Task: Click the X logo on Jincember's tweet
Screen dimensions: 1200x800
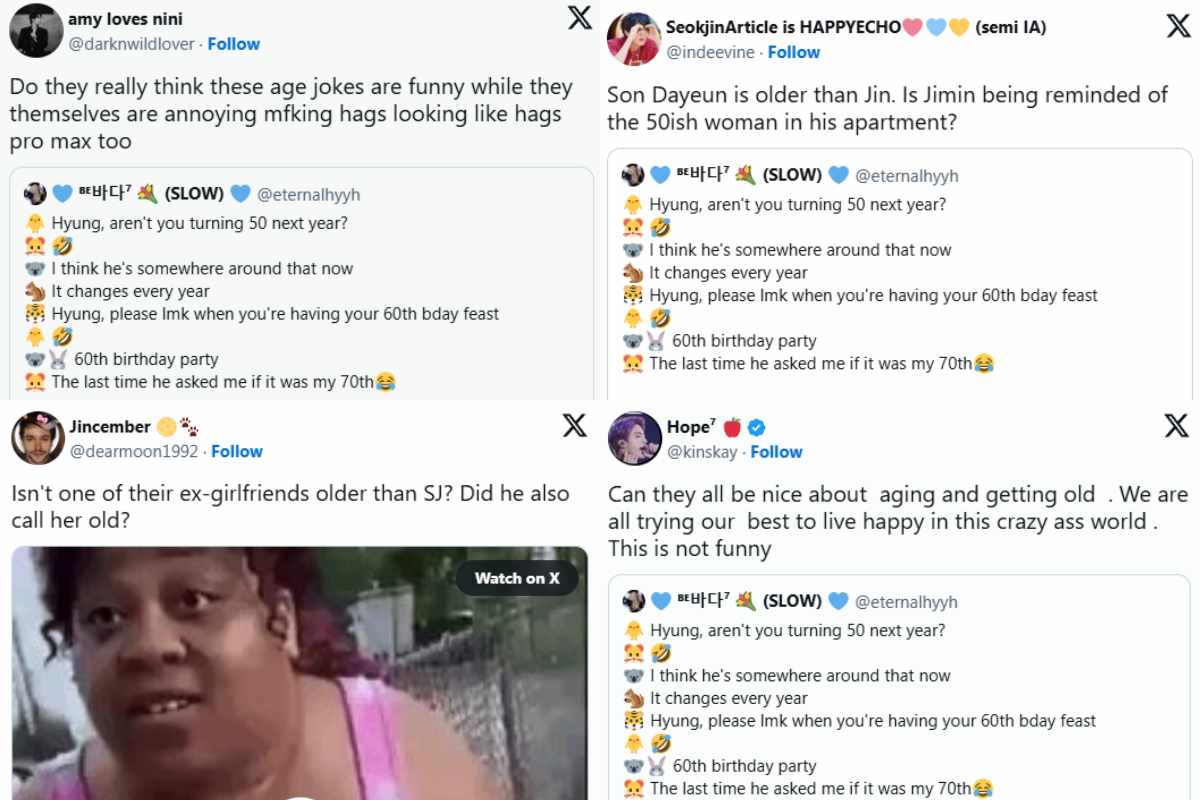Action: point(575,425)
